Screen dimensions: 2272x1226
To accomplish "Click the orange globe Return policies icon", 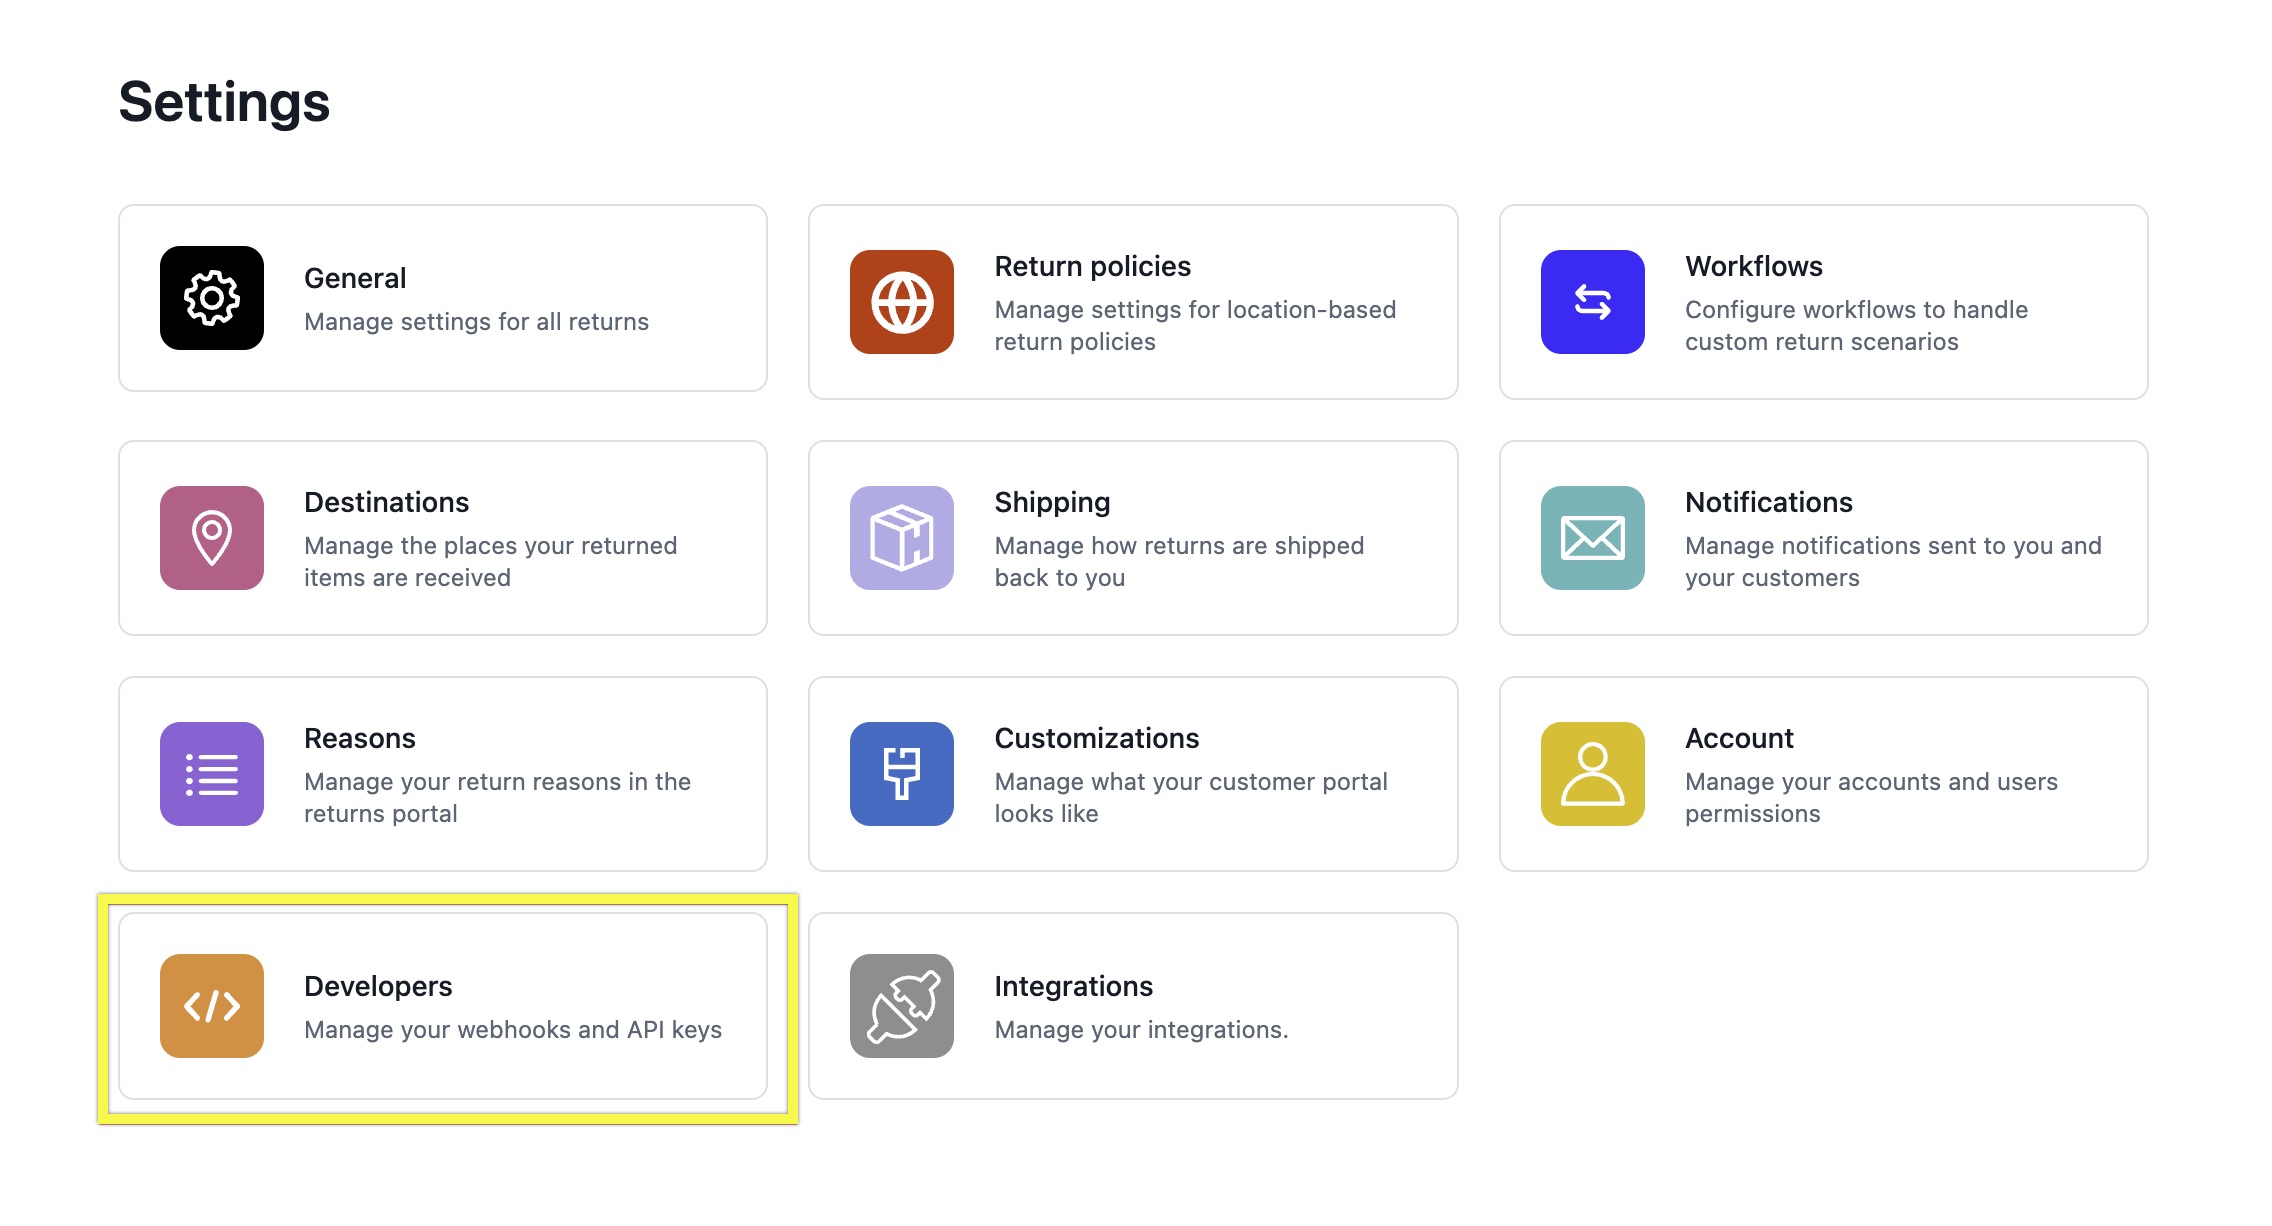I will coord(902,302).
